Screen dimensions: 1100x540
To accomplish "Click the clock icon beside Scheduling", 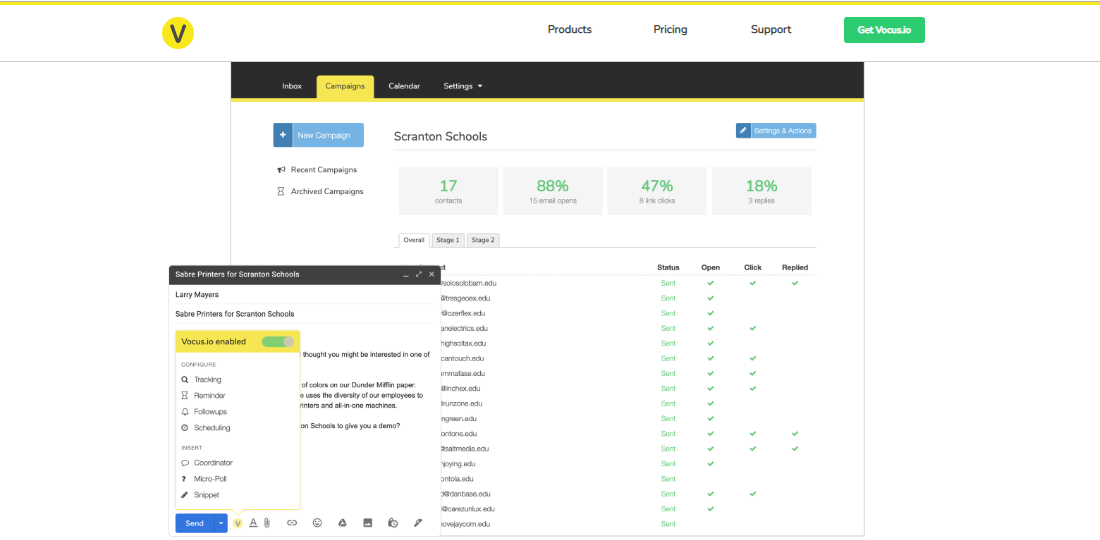I will point(185,428).
